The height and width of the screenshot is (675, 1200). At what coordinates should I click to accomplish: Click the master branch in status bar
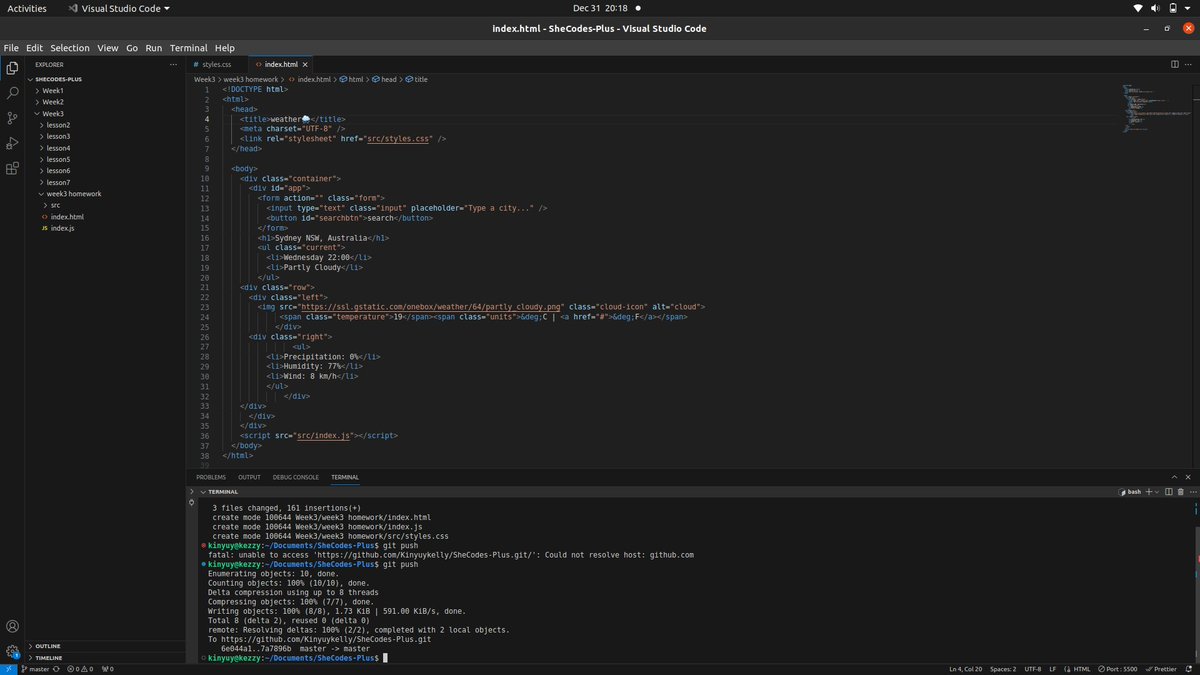pyautogui.click(x=35, y=669)
